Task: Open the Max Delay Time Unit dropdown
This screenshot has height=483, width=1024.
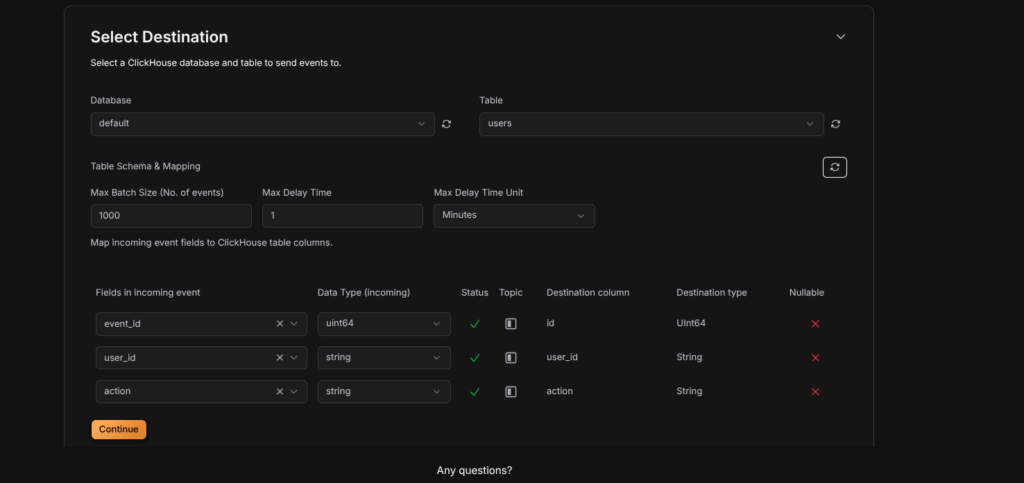Action: tap(513, 215)
